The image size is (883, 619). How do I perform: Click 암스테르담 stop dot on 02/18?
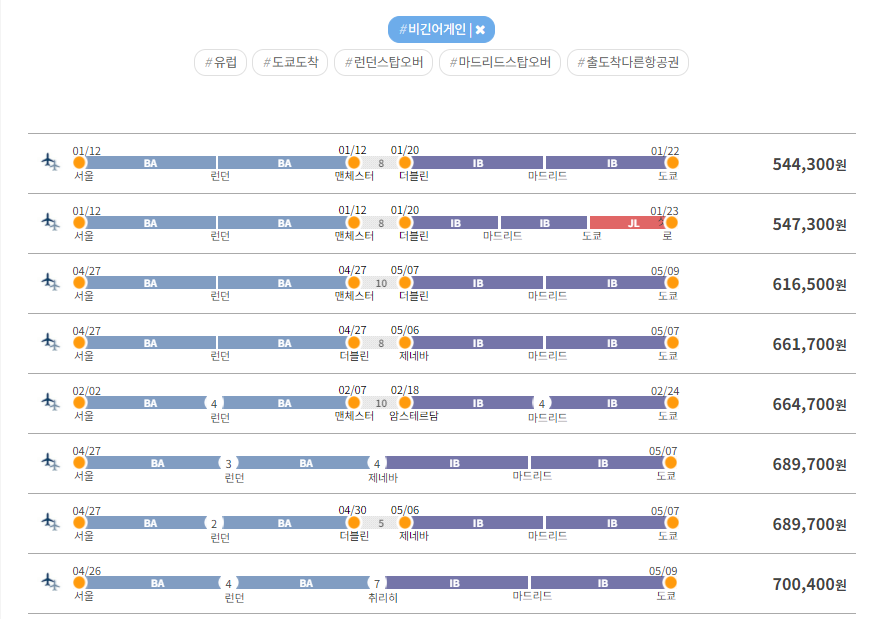click(405, 403)
